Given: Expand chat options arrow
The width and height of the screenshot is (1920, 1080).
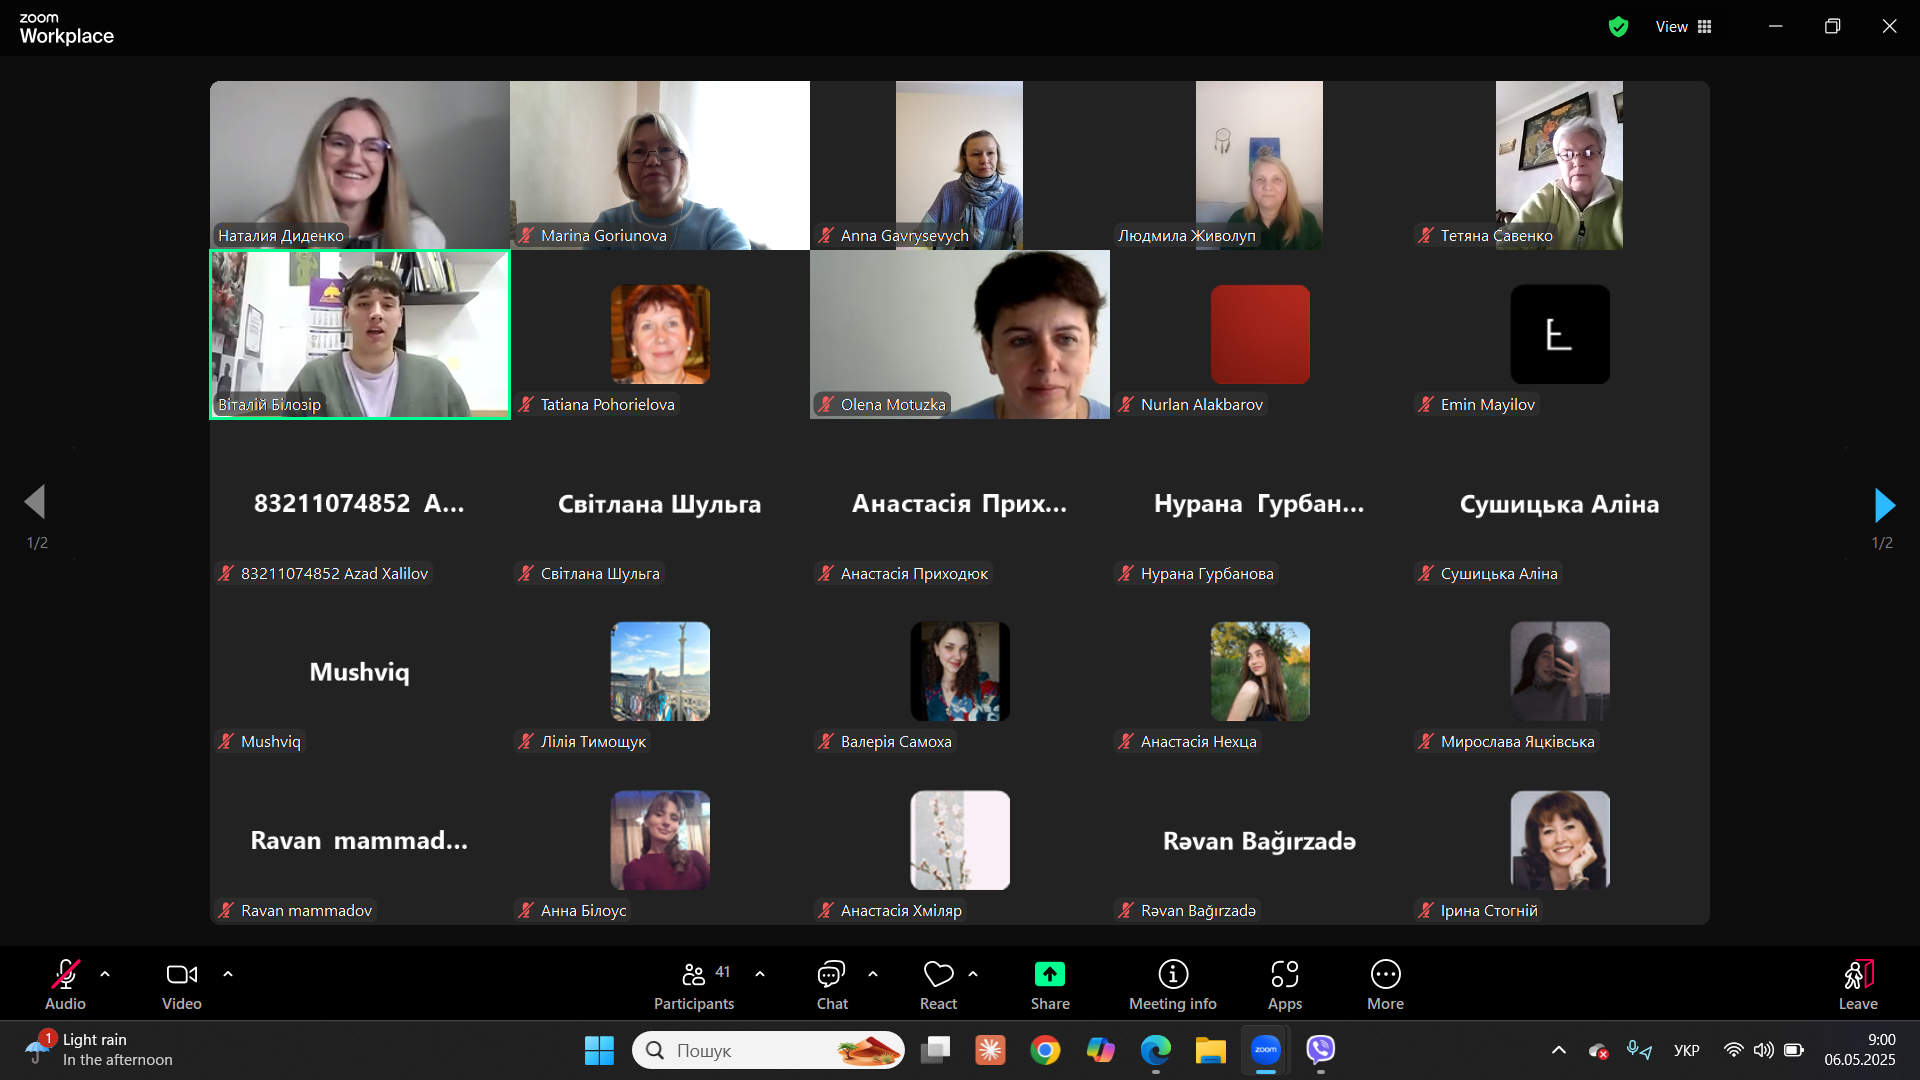Looking at the screenshot, I should [x=873, y=974].
